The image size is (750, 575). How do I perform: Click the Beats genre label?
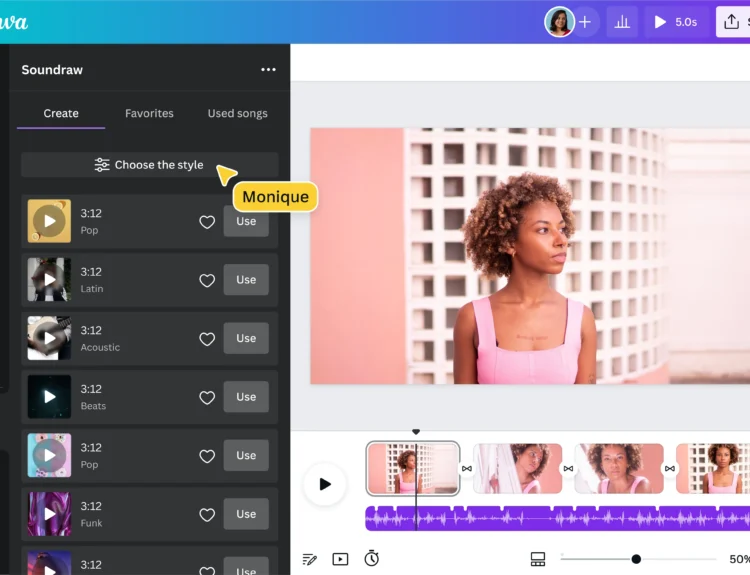click(93, 406)
